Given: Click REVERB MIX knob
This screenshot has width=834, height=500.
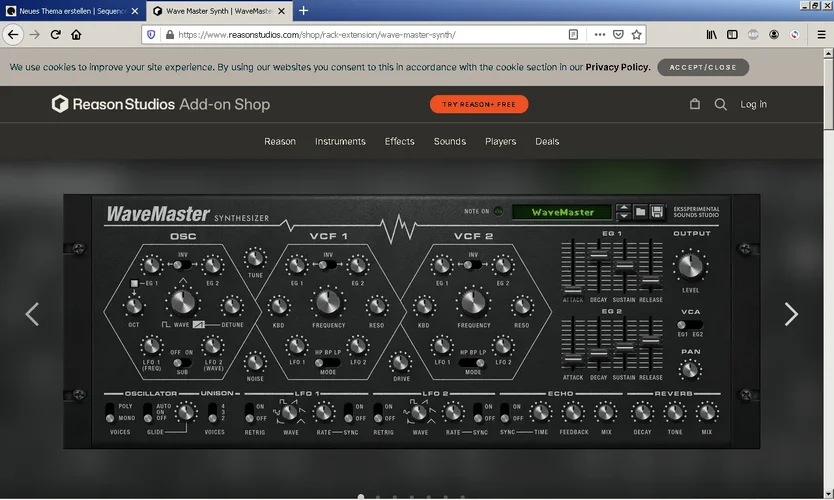Looking at the screenshot, I should [x=707, y=412].
